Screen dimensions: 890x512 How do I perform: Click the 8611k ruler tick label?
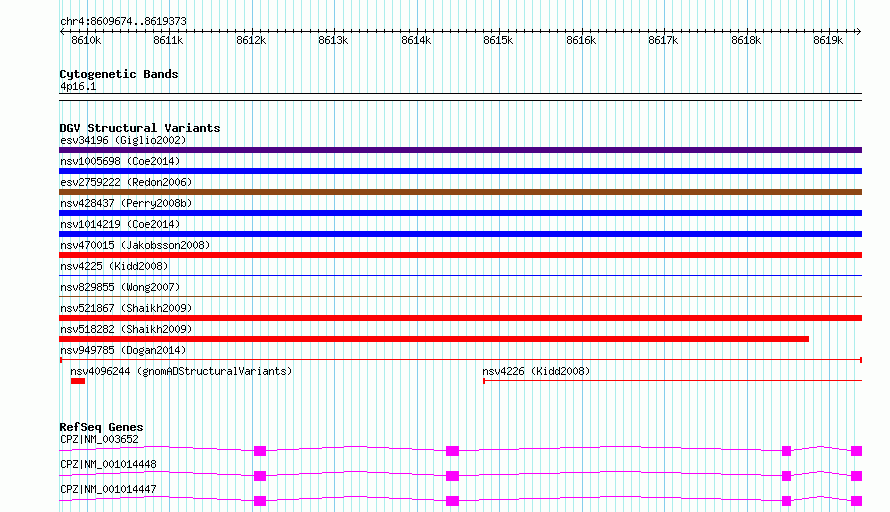pyautogui.click(x=169, y=40)
